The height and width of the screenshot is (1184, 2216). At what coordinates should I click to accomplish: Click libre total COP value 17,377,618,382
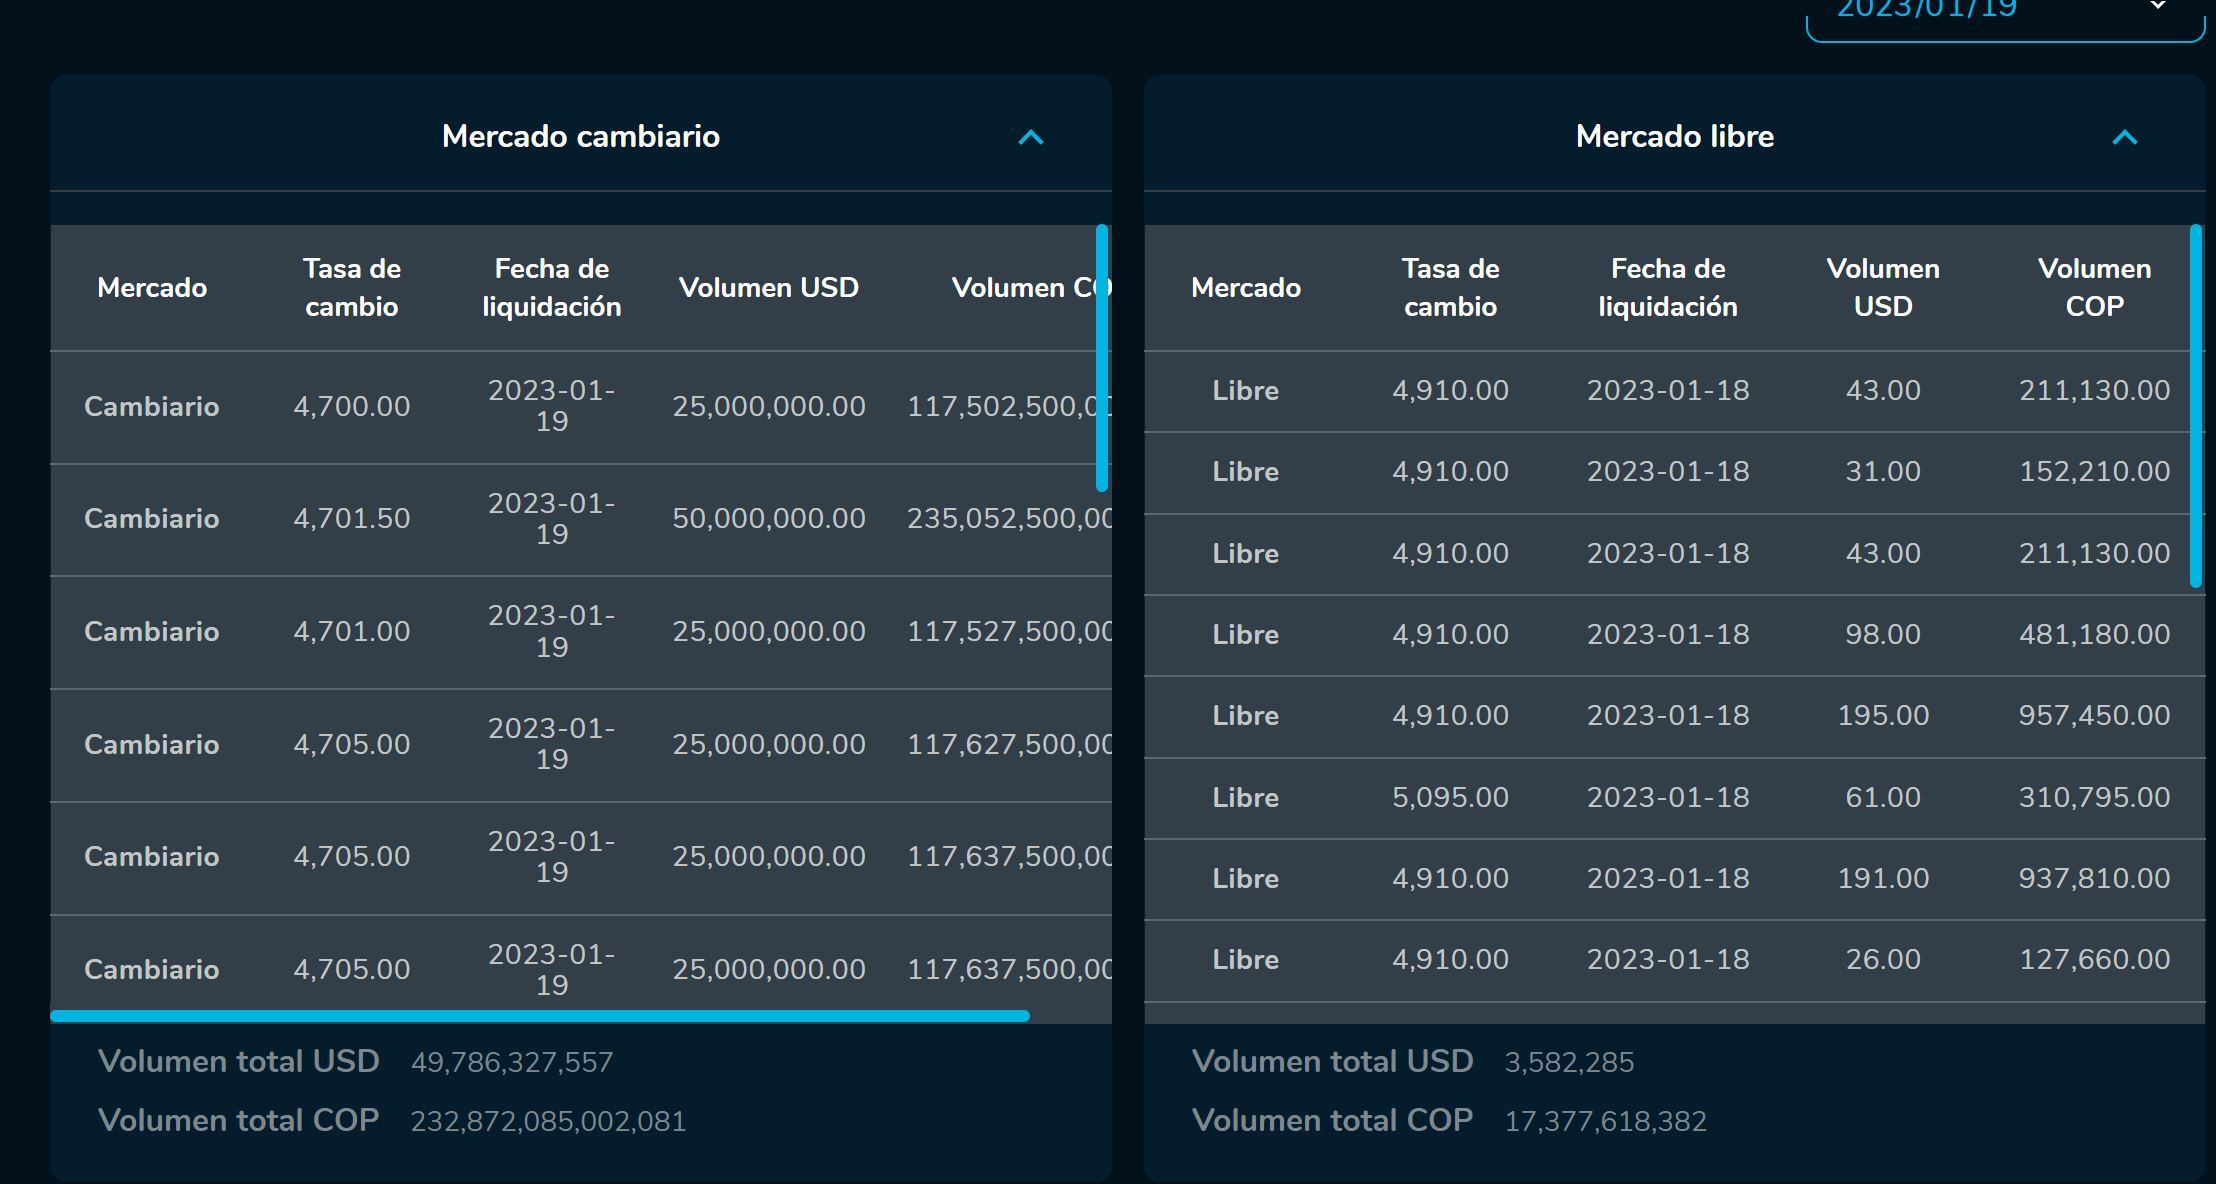point(1605,1121)
